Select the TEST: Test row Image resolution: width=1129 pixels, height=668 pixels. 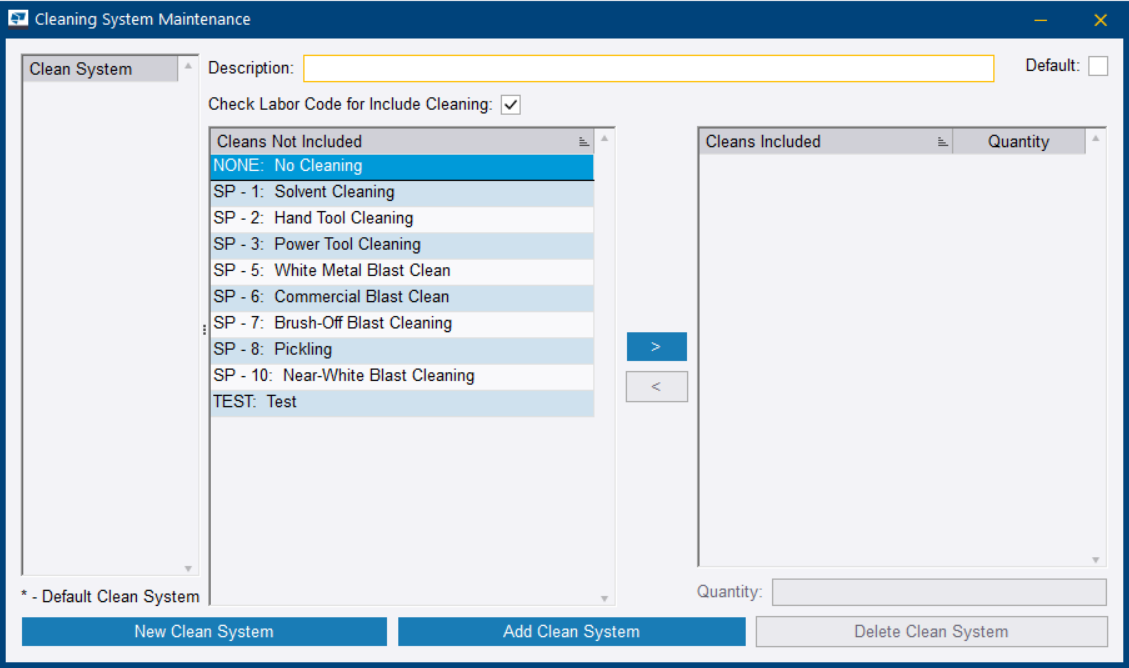tap(402, 402)
